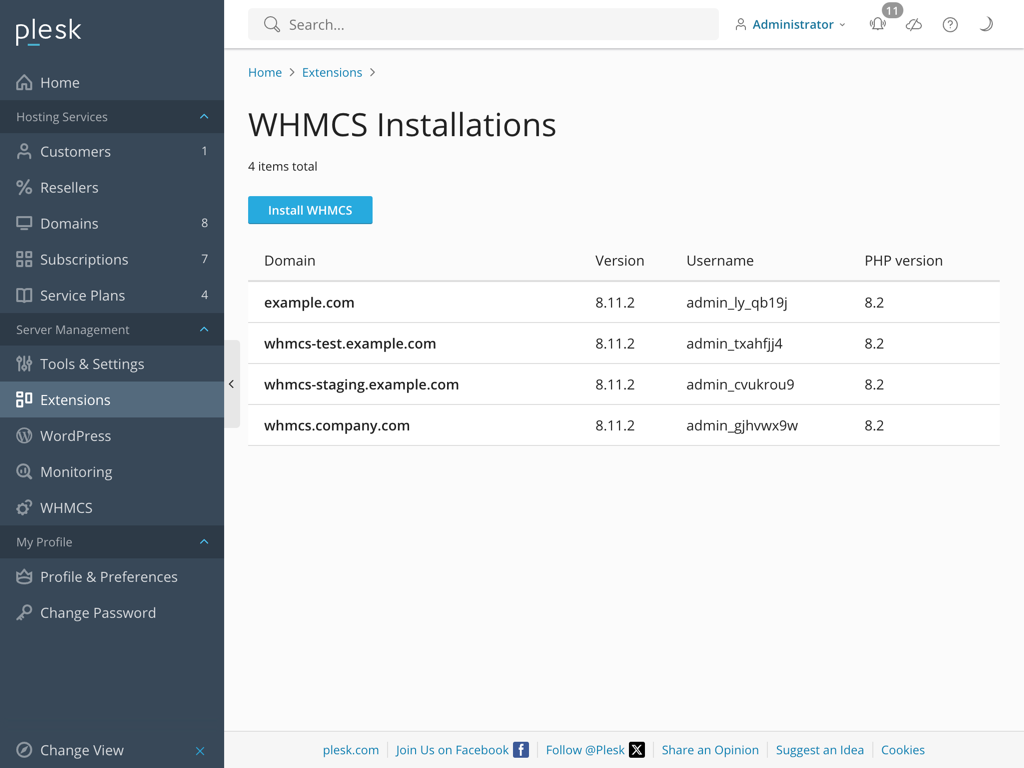Open the Plesk cloud services icon

913,24
